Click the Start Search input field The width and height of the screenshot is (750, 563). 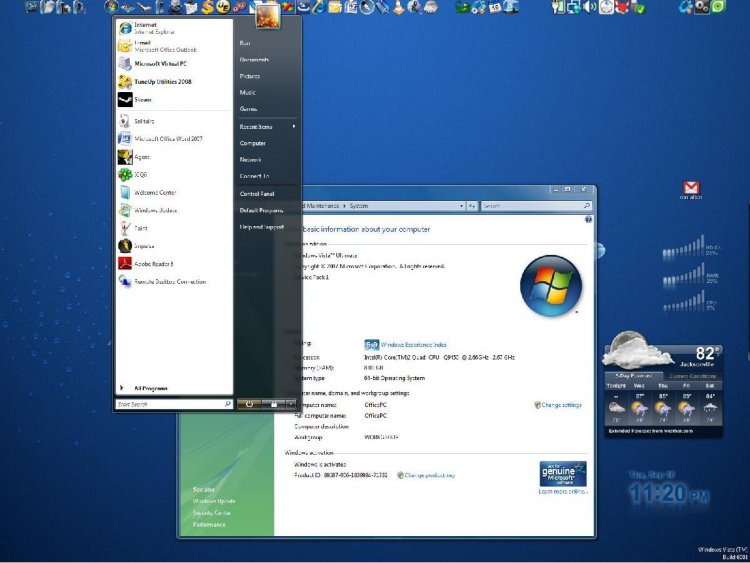coord(174,404)
